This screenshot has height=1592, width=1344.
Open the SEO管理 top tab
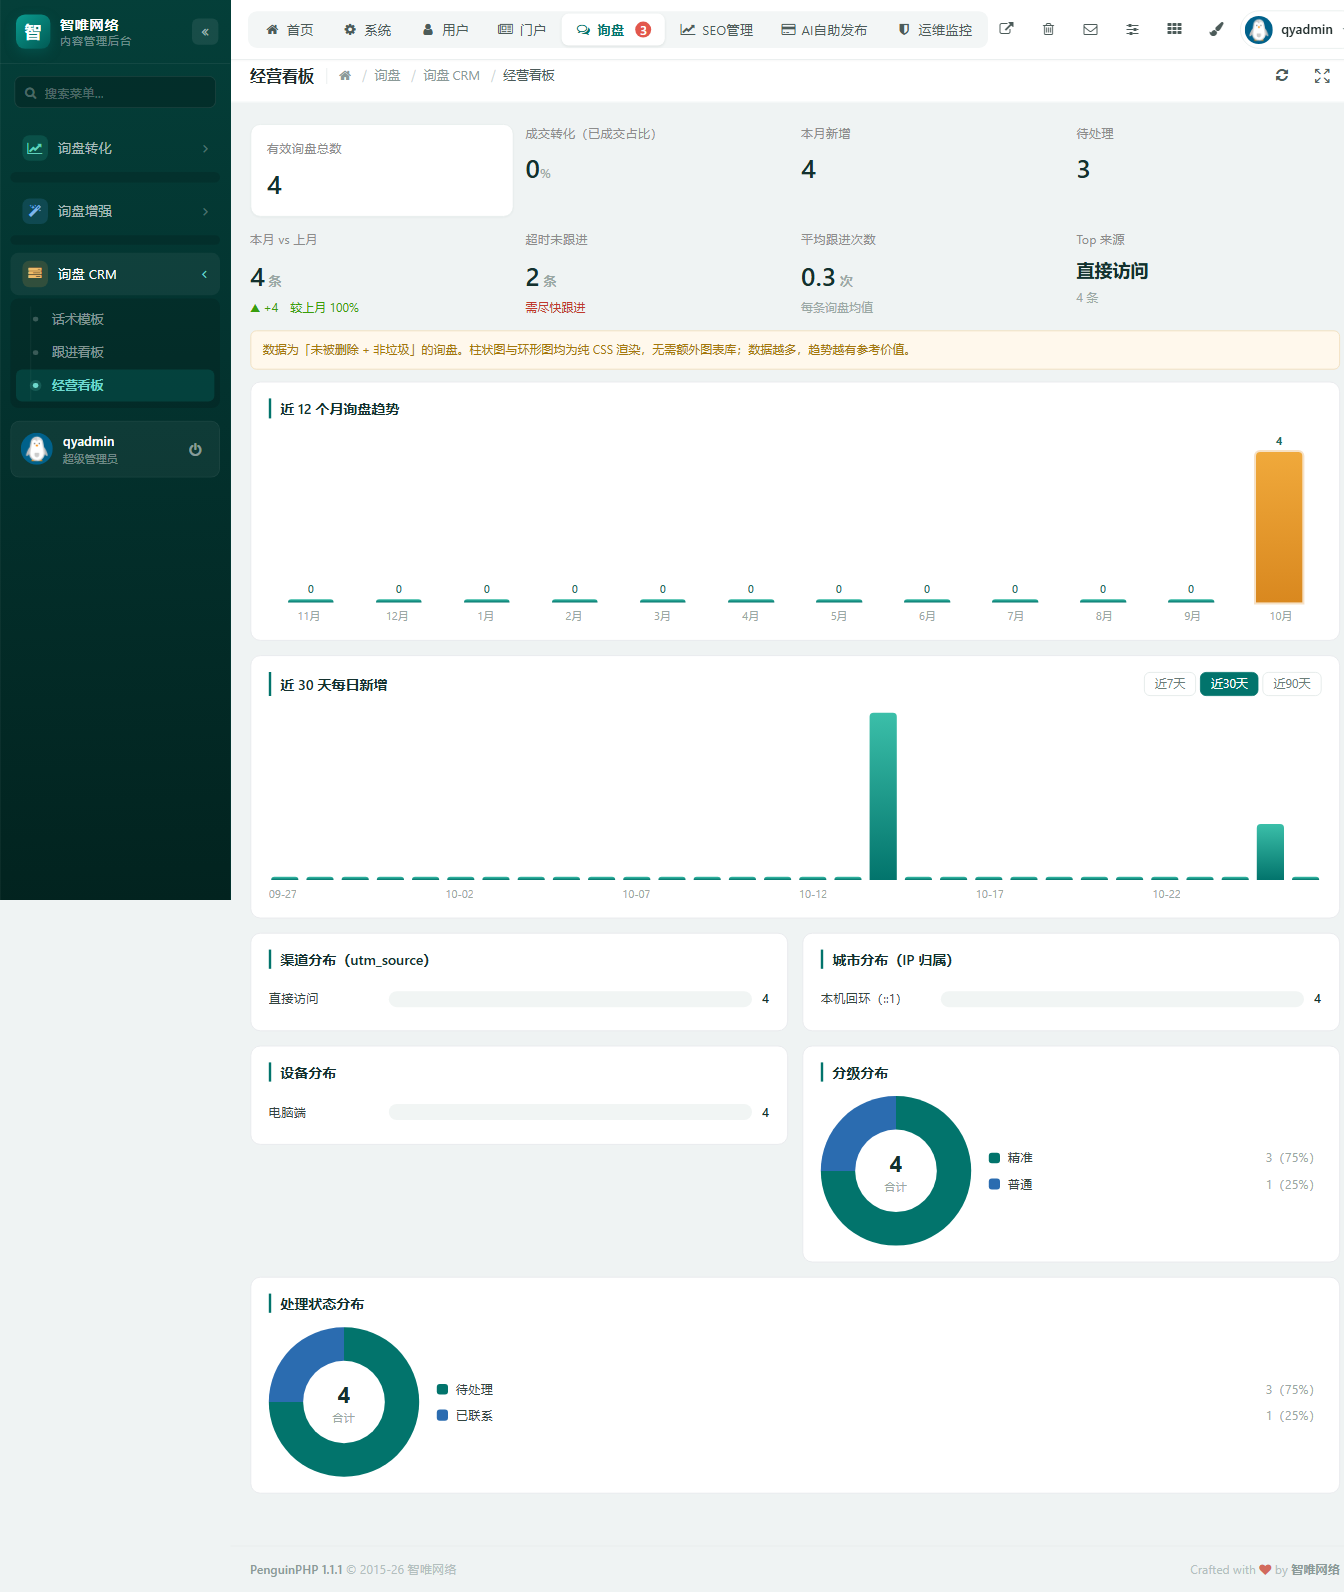point(716,30)
